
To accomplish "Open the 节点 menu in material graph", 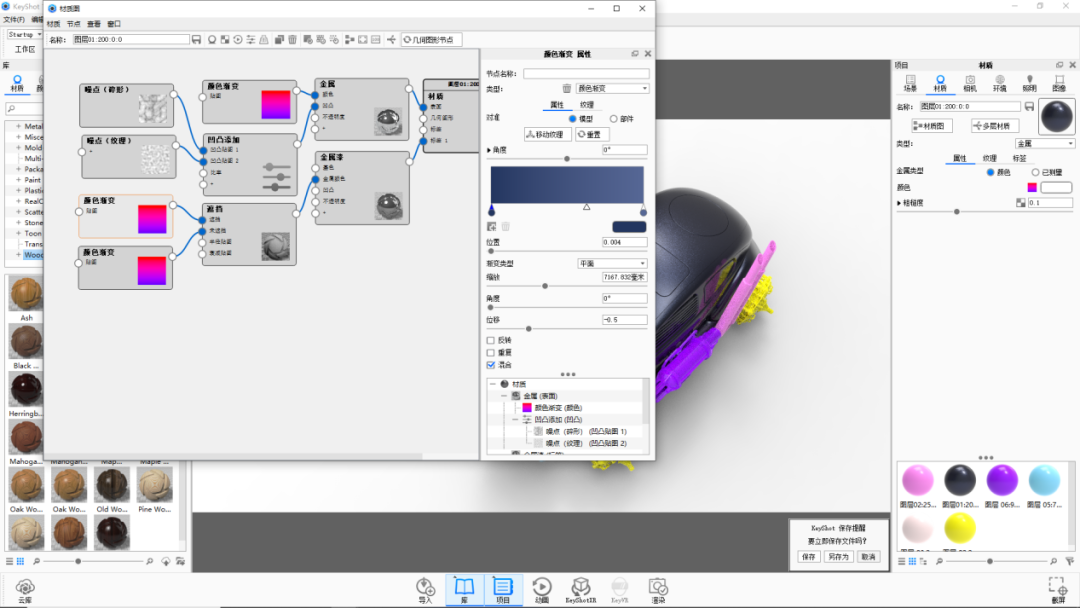I will point(74,24).
